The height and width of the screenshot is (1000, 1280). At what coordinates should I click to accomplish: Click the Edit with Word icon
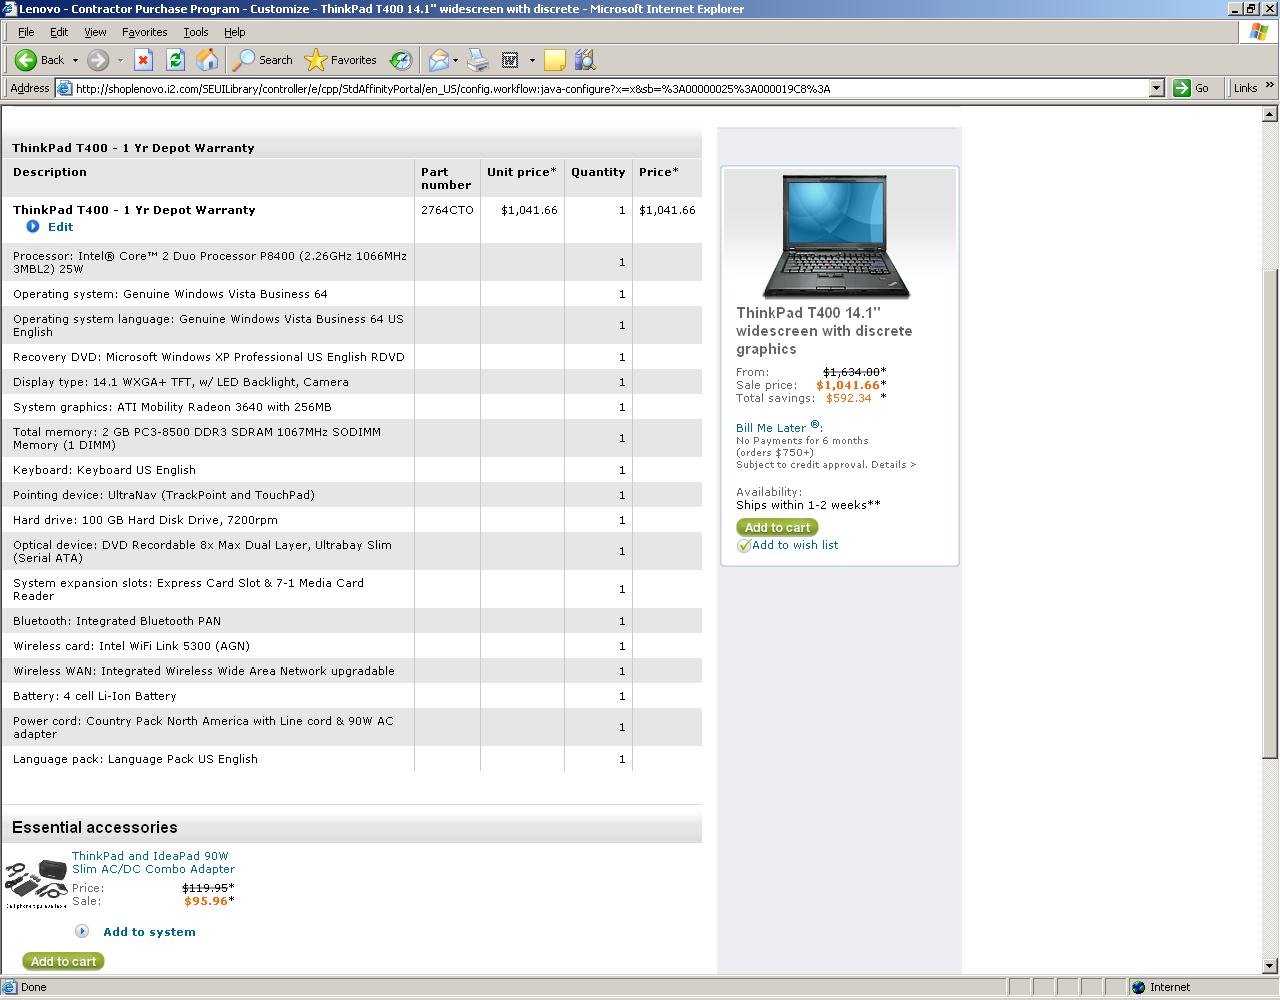pyautogui.click(x=510, y=60)
